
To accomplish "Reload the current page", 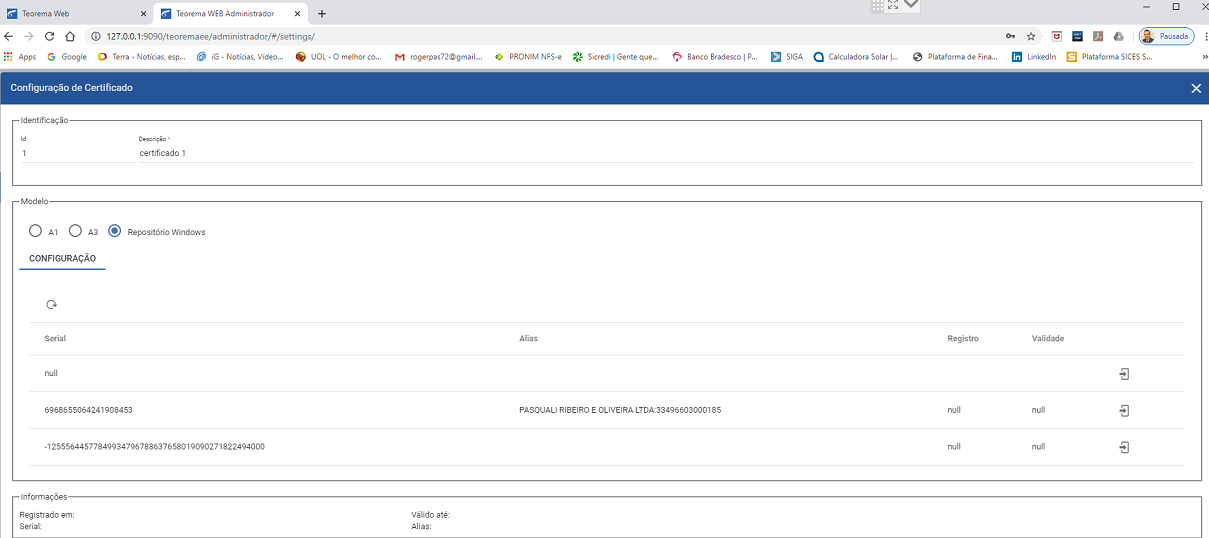I will (x=49, y=36).
